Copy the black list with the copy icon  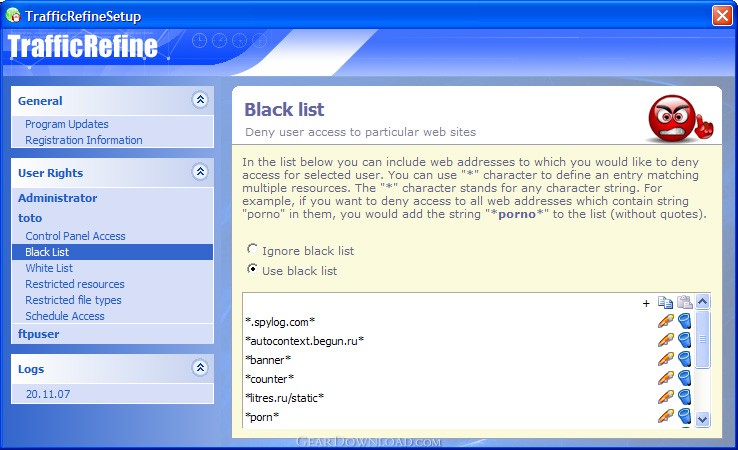665,302
